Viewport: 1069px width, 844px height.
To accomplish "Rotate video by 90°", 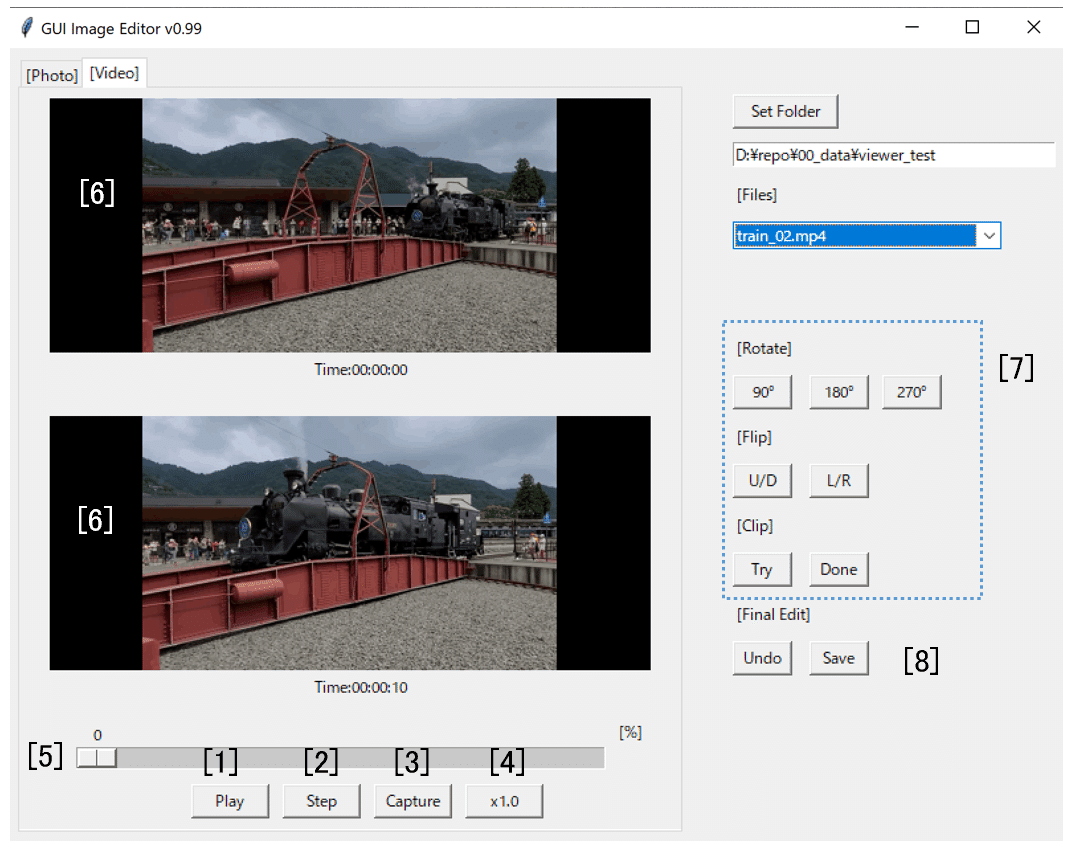I will (763, 392).
